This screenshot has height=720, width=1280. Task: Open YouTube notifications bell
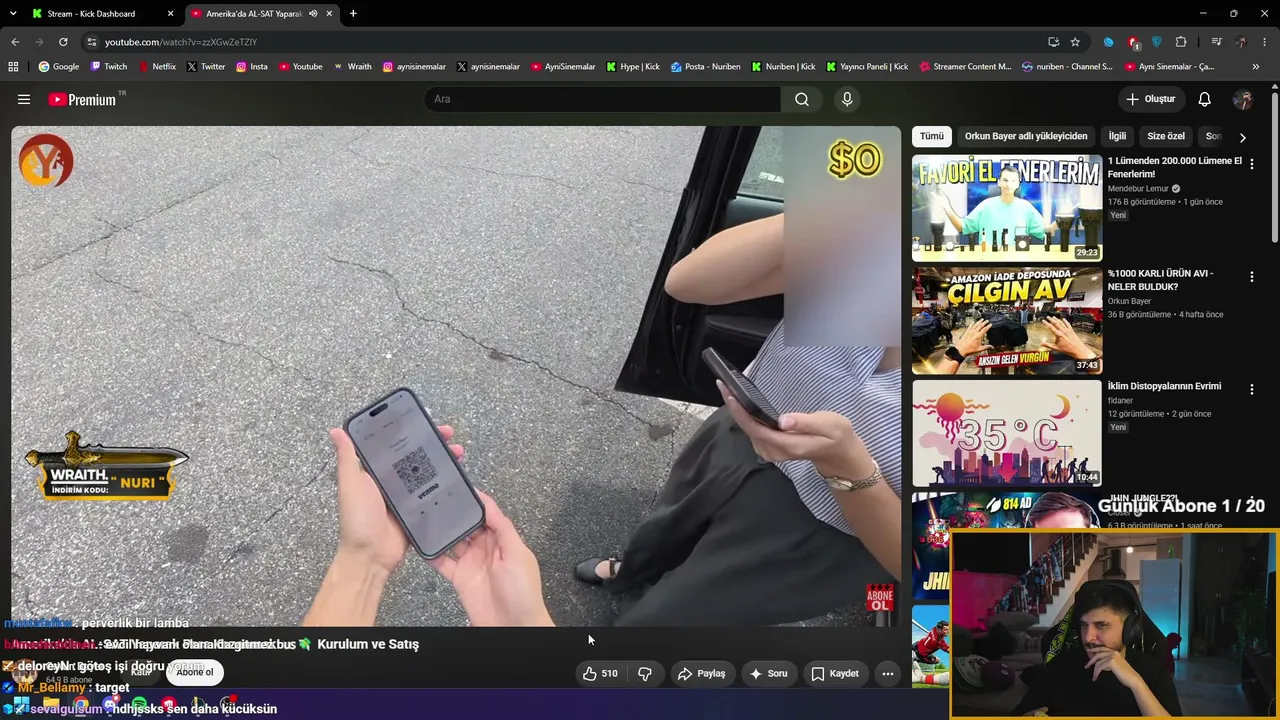(1205, 99)
